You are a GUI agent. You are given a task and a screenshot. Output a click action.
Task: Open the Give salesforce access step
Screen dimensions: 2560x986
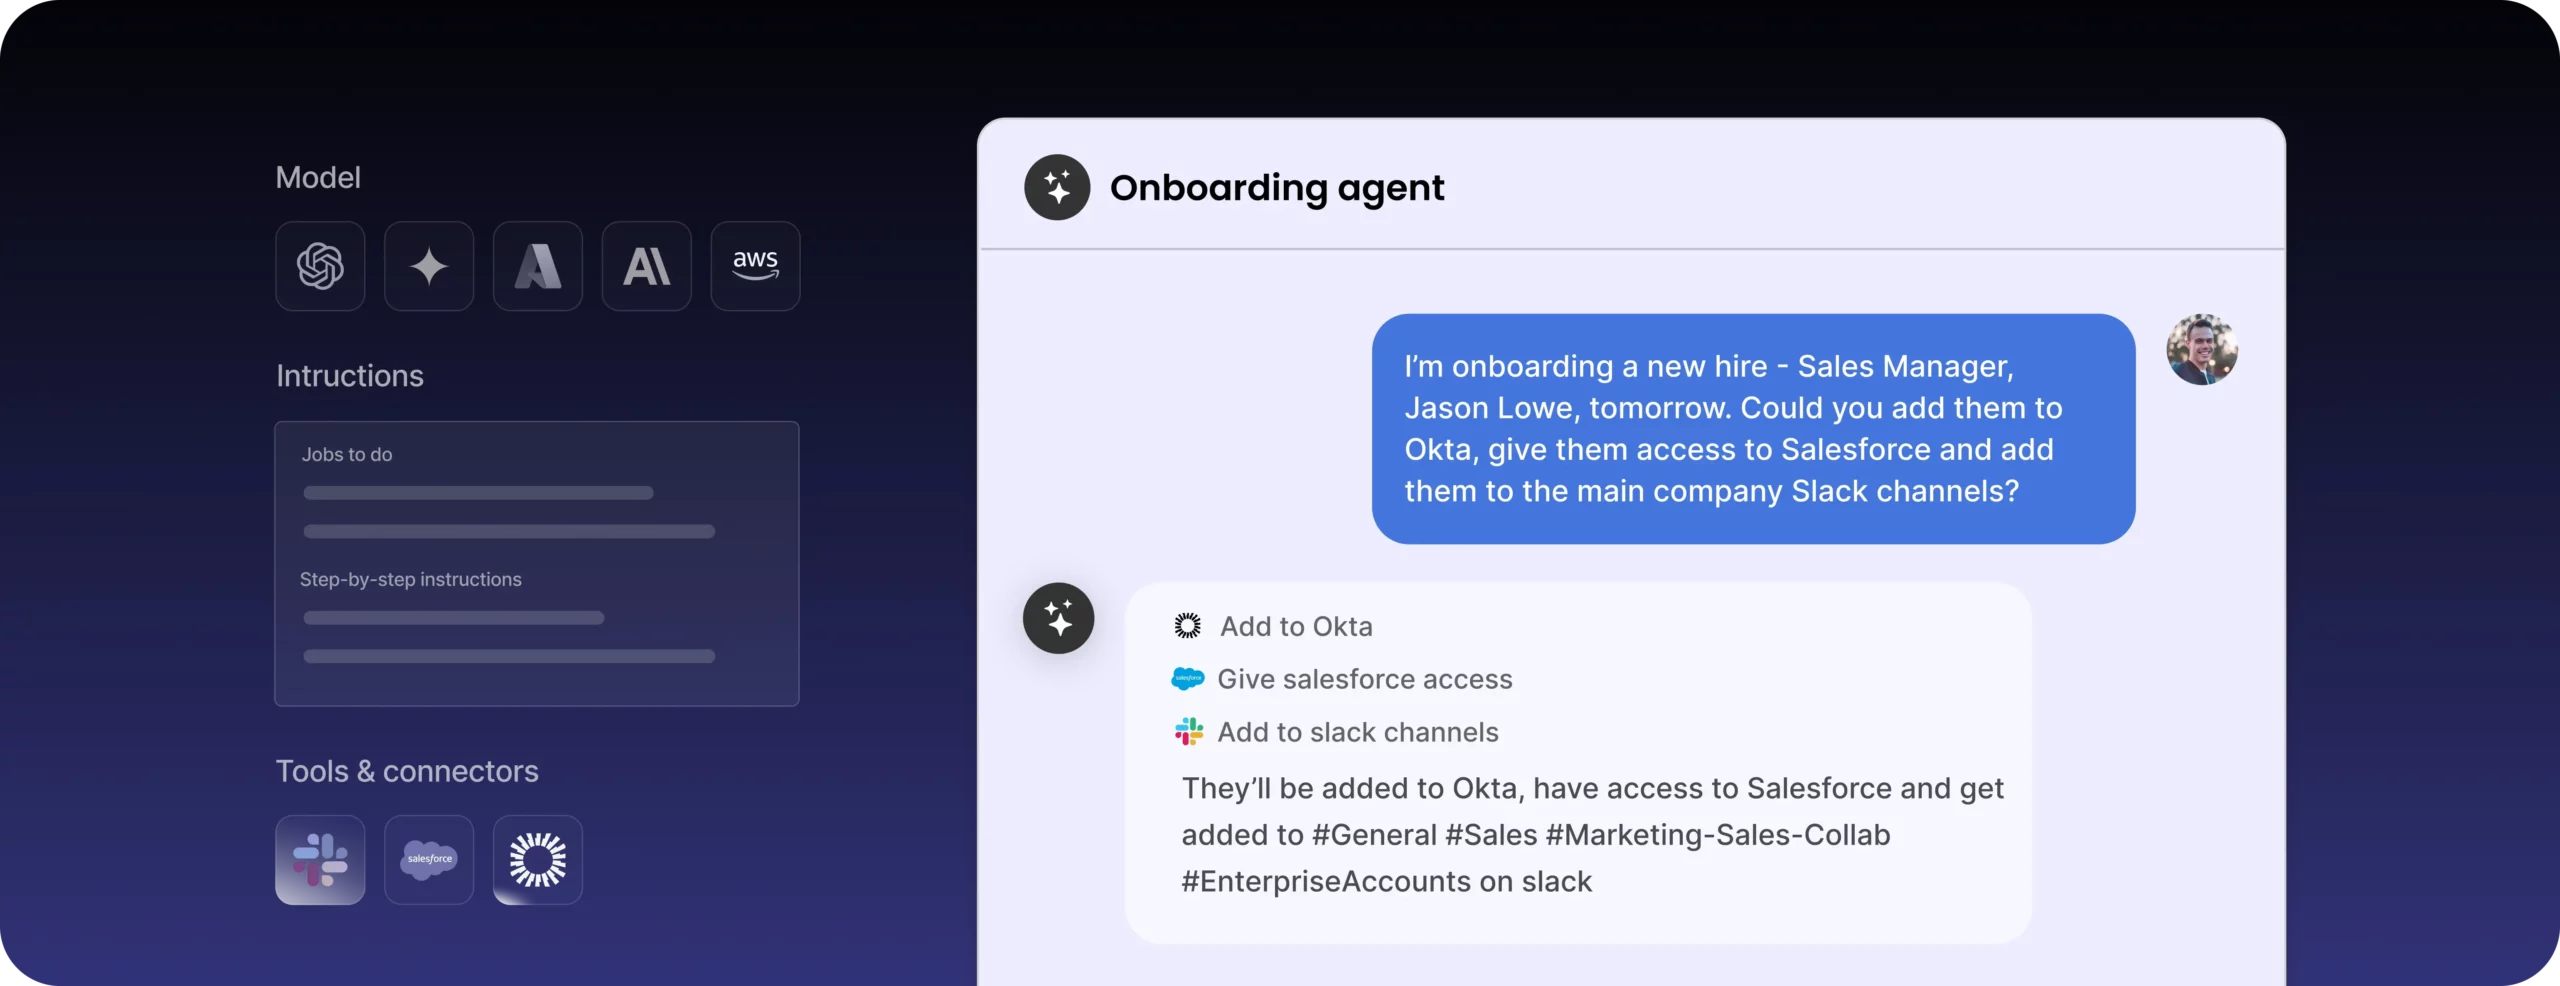pyautogui.click(x=1364, y=679)
